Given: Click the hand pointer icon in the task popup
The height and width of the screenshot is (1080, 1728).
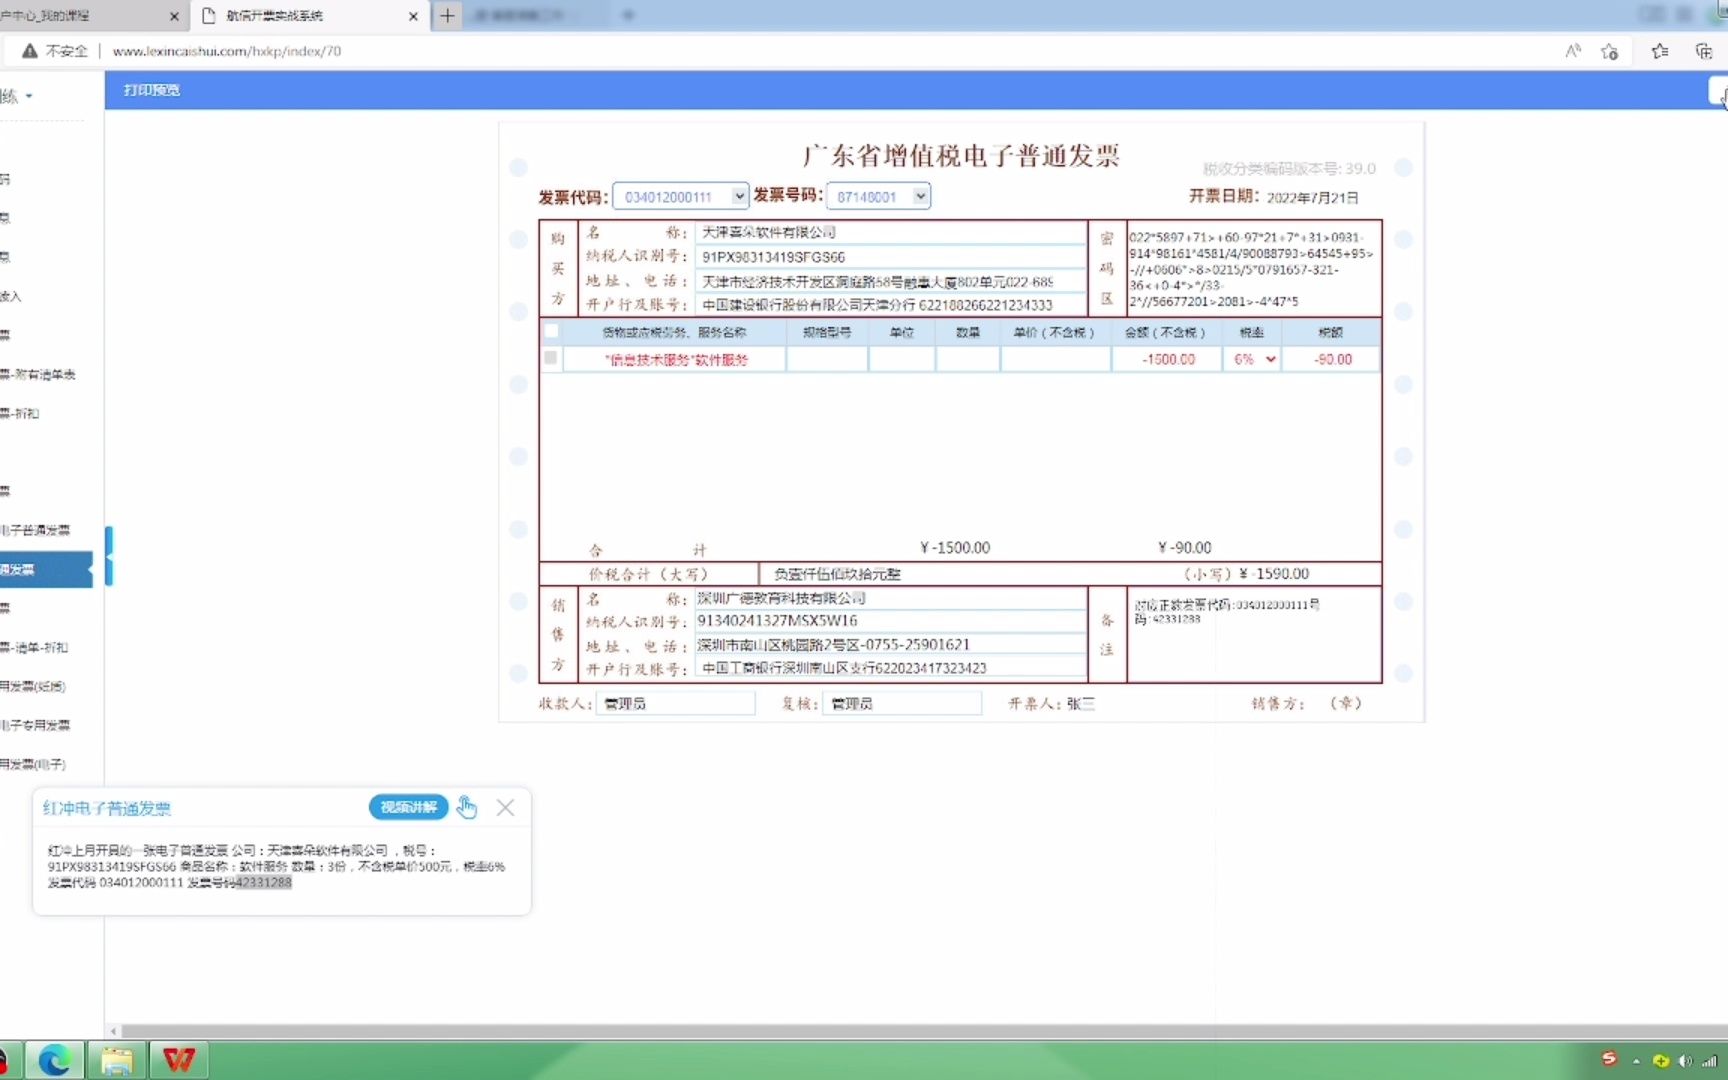Looking at the screenshot, I should click(x=467, y=807).
